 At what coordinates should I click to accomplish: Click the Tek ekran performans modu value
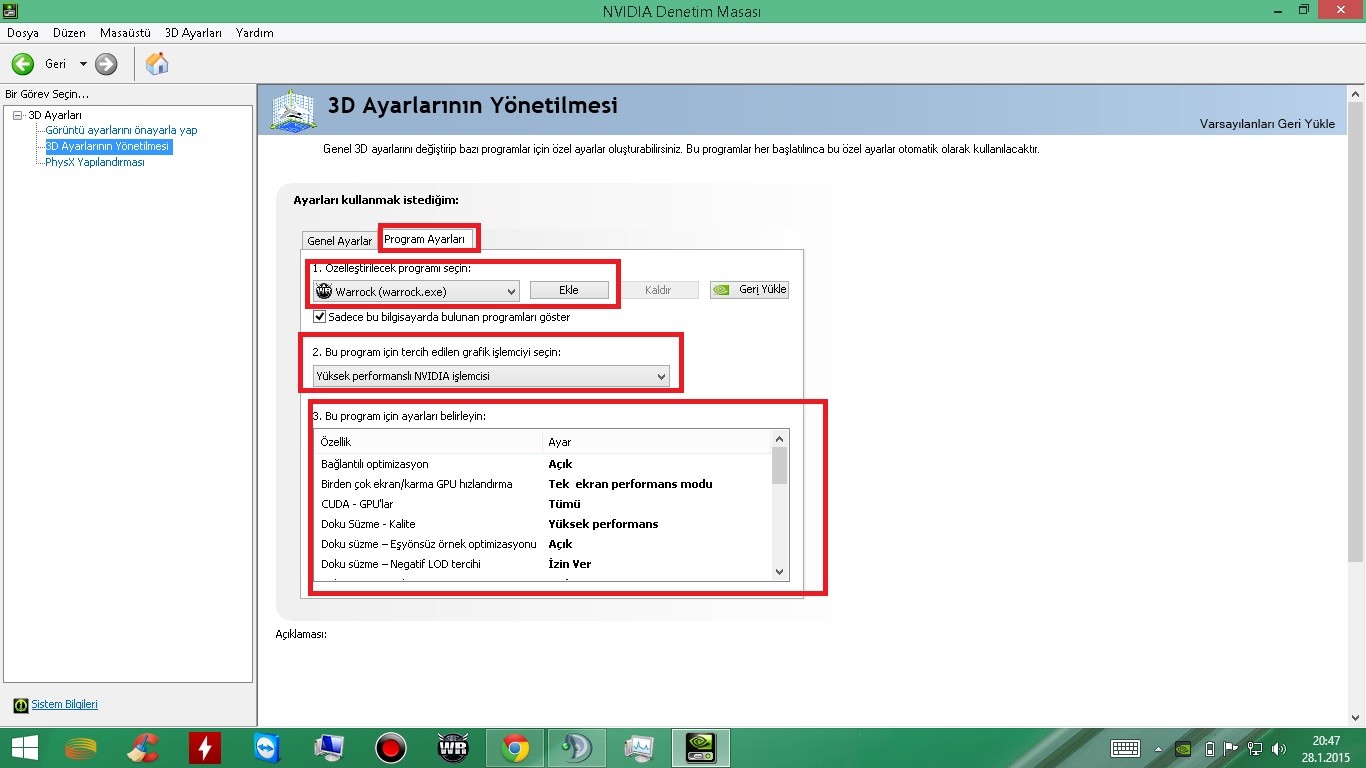(630, 484)
